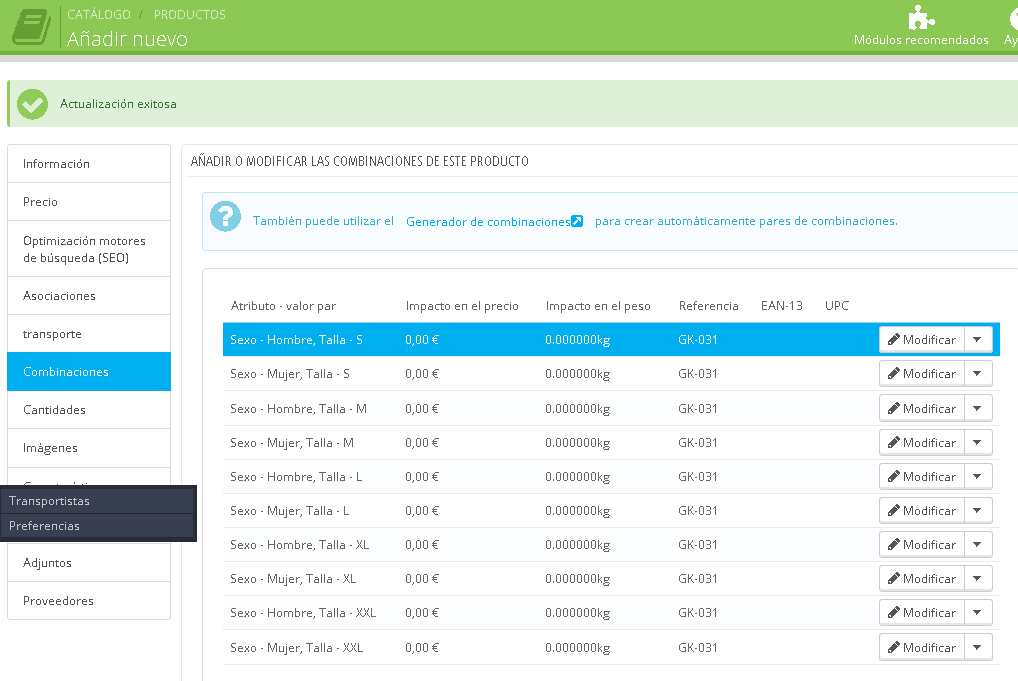
Task: Open Módulos recomendados puzzle icon
Action: [920, 18]
